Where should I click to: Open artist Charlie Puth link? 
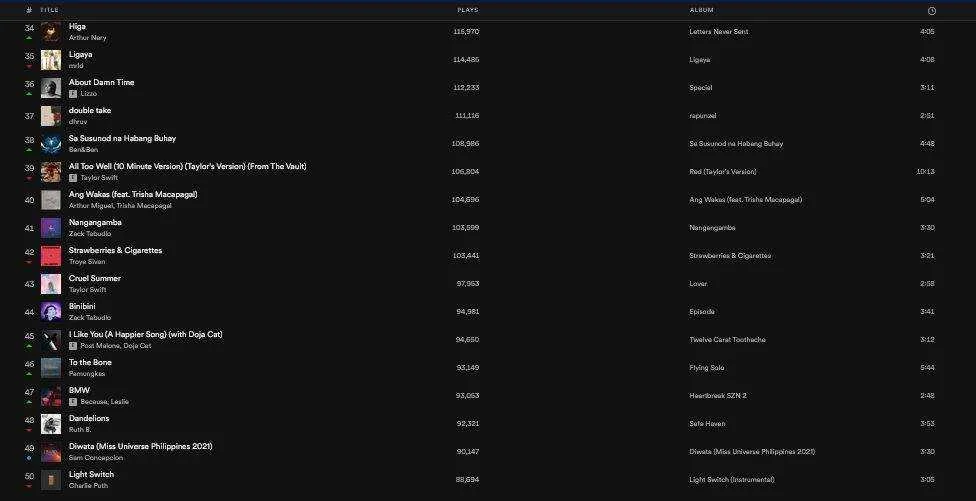pyautogui.click(x=88, y=485)
